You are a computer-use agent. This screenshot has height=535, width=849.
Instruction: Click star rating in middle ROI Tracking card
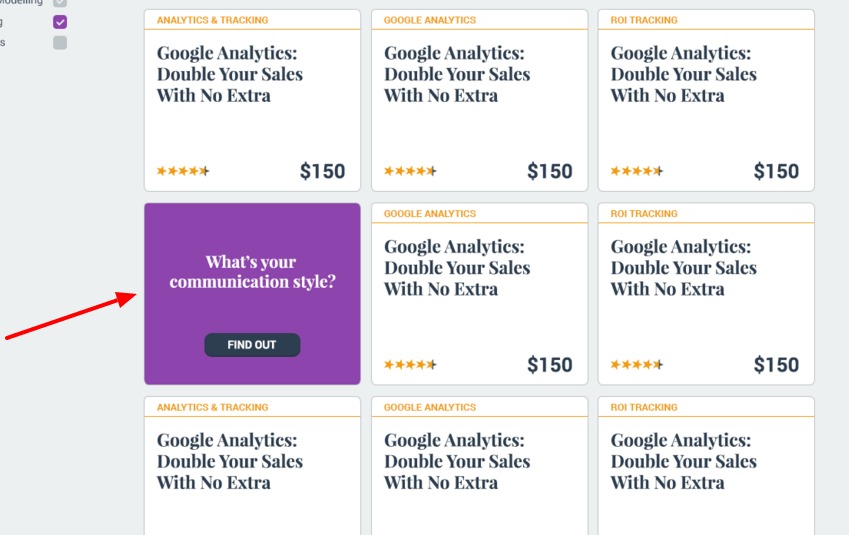637,364
